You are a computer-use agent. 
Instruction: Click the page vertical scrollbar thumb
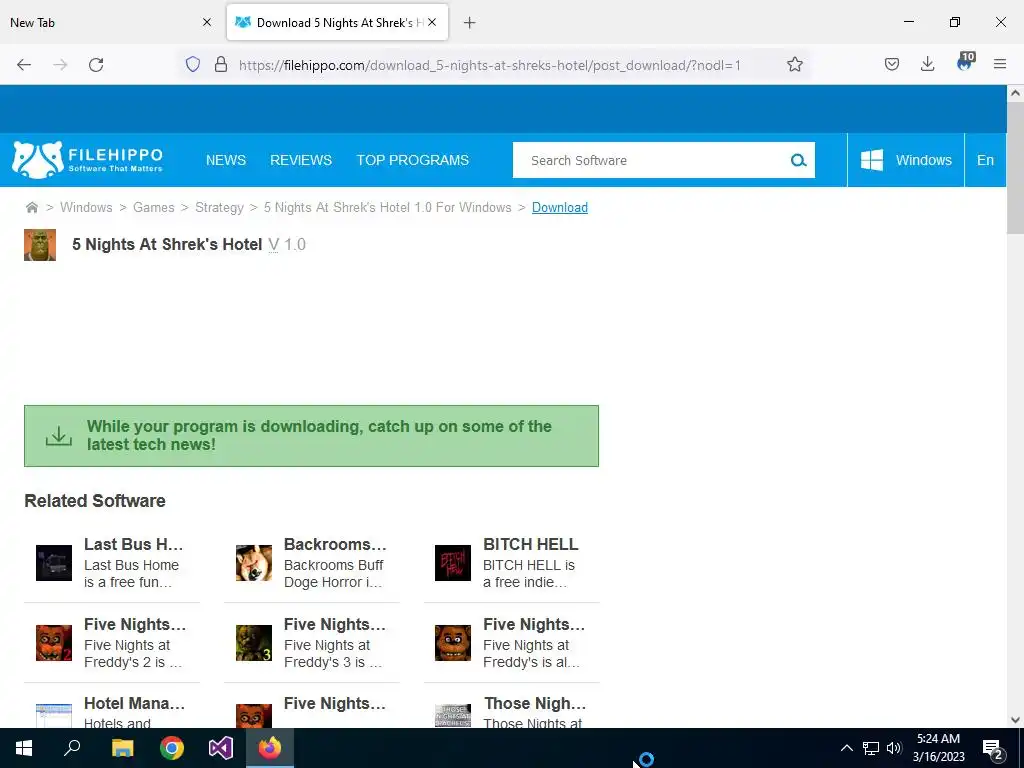click(x=1015, y=168)
